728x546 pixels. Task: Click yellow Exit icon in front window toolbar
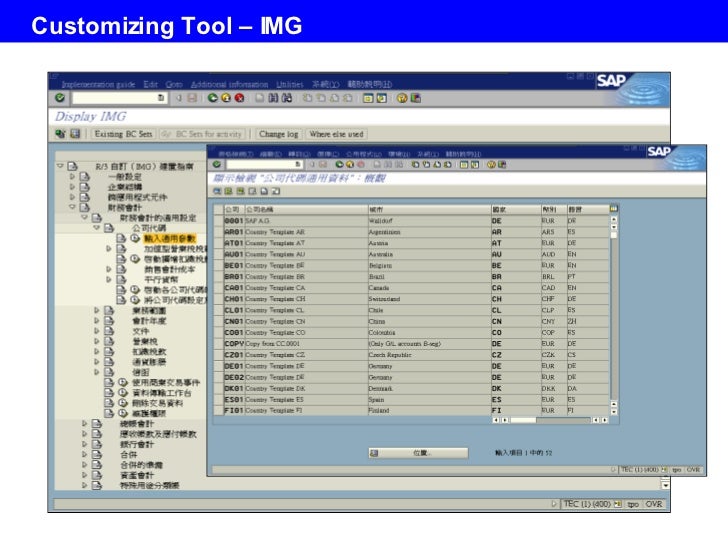(x=350, y=164)
